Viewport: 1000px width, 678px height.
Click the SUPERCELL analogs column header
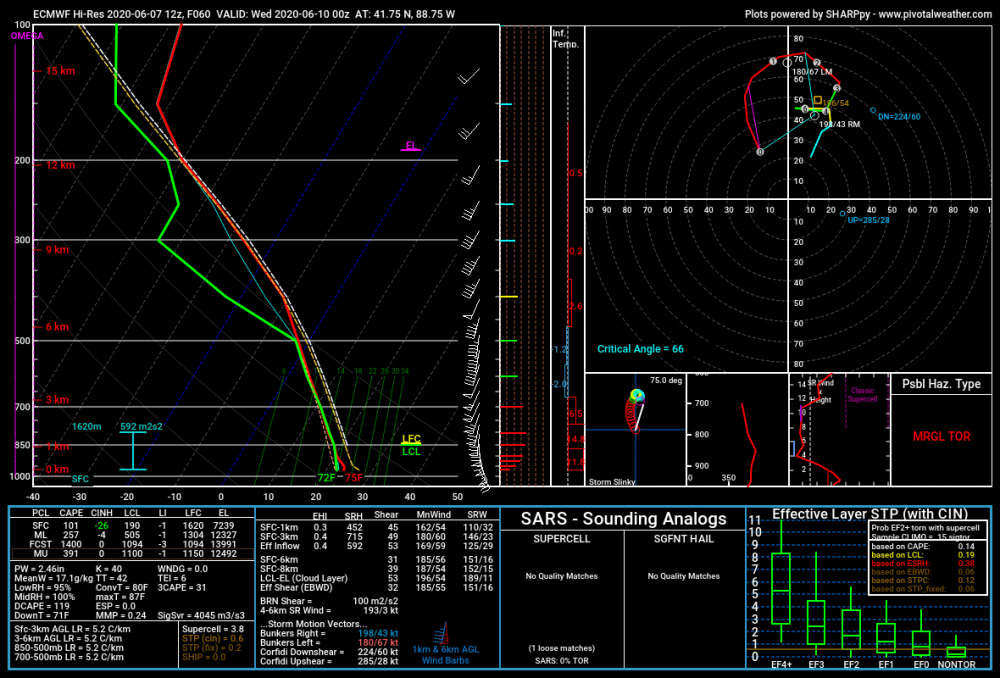click(x=561, y=539)
